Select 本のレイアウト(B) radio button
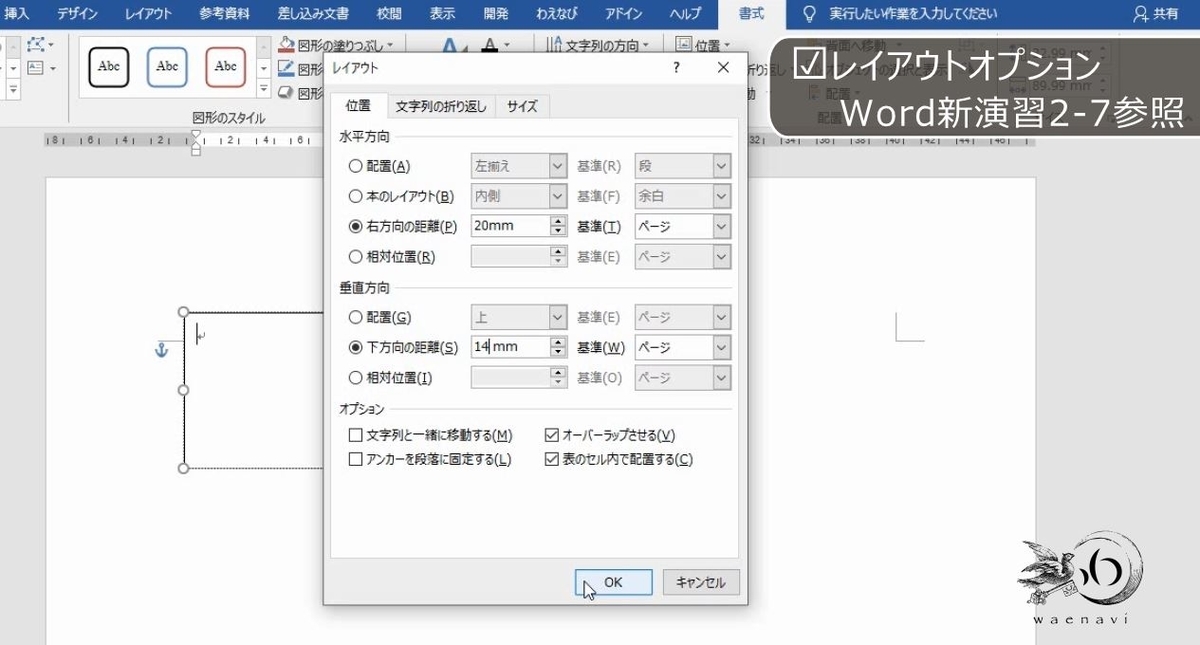 click(355, 196)
